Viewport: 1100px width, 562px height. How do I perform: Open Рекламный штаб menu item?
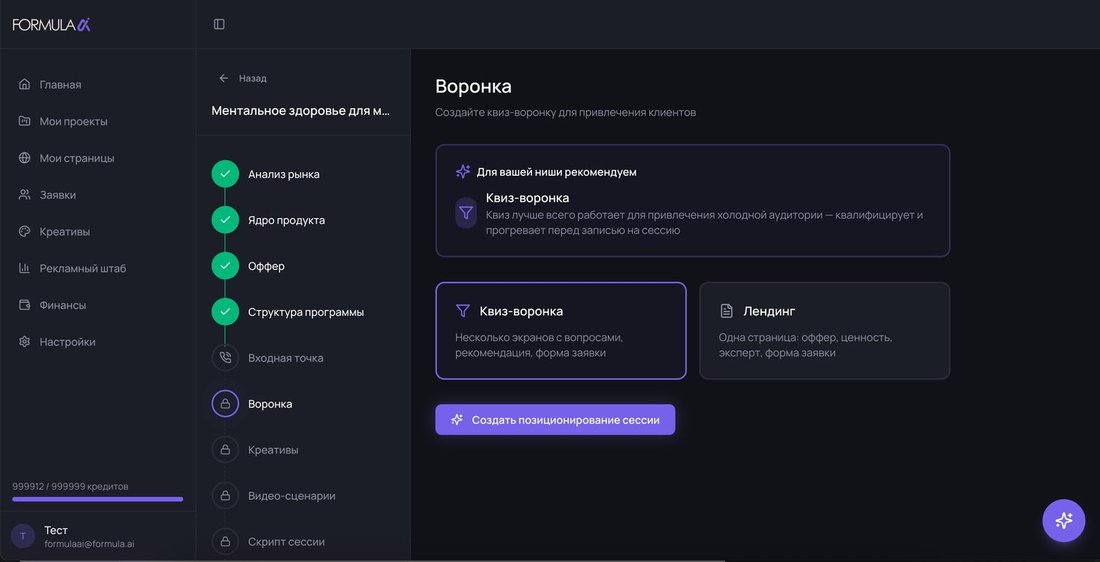coord(83,268)
